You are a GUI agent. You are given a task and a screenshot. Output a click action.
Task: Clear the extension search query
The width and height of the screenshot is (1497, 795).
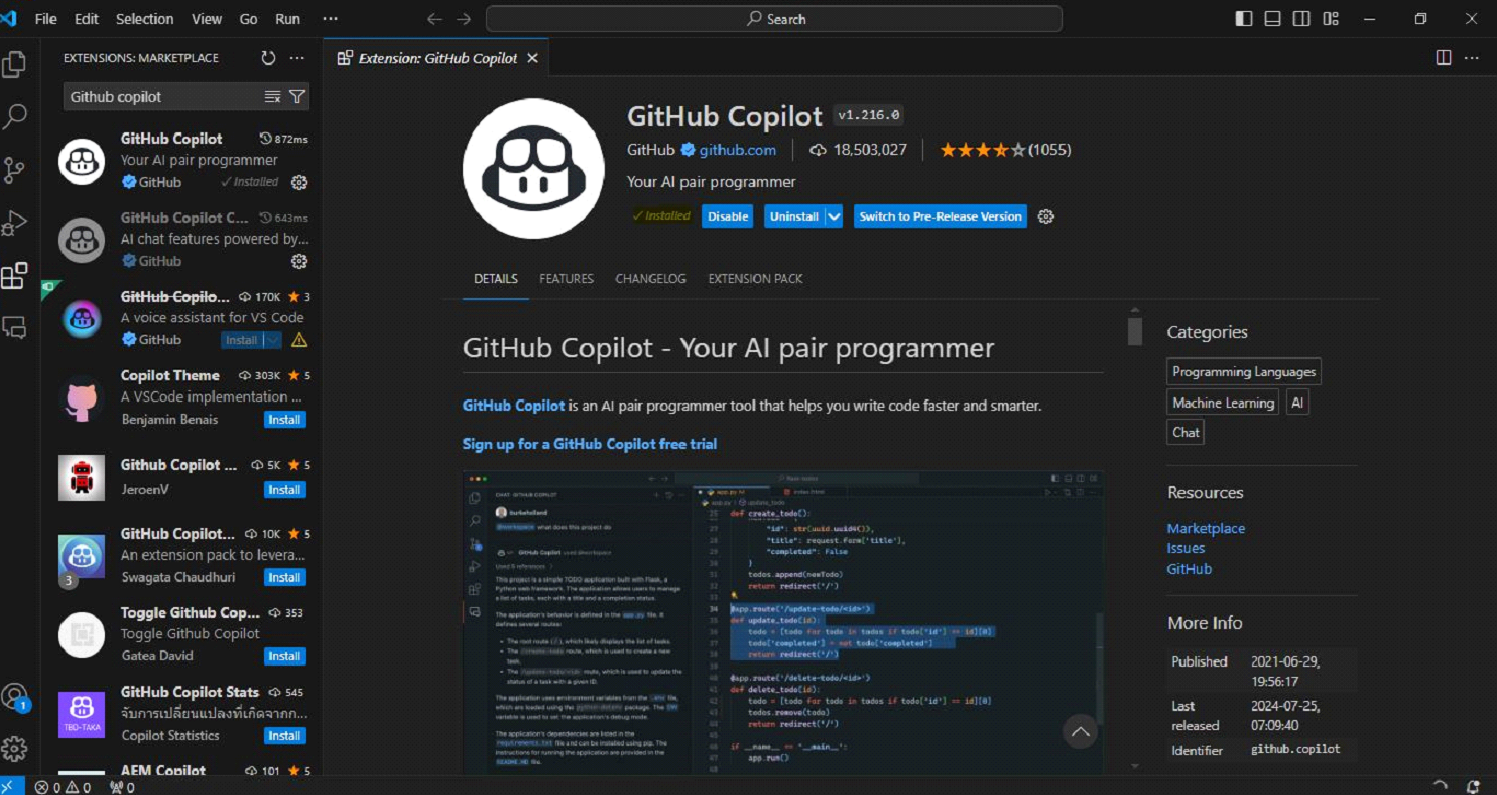[x=271, y=96]
